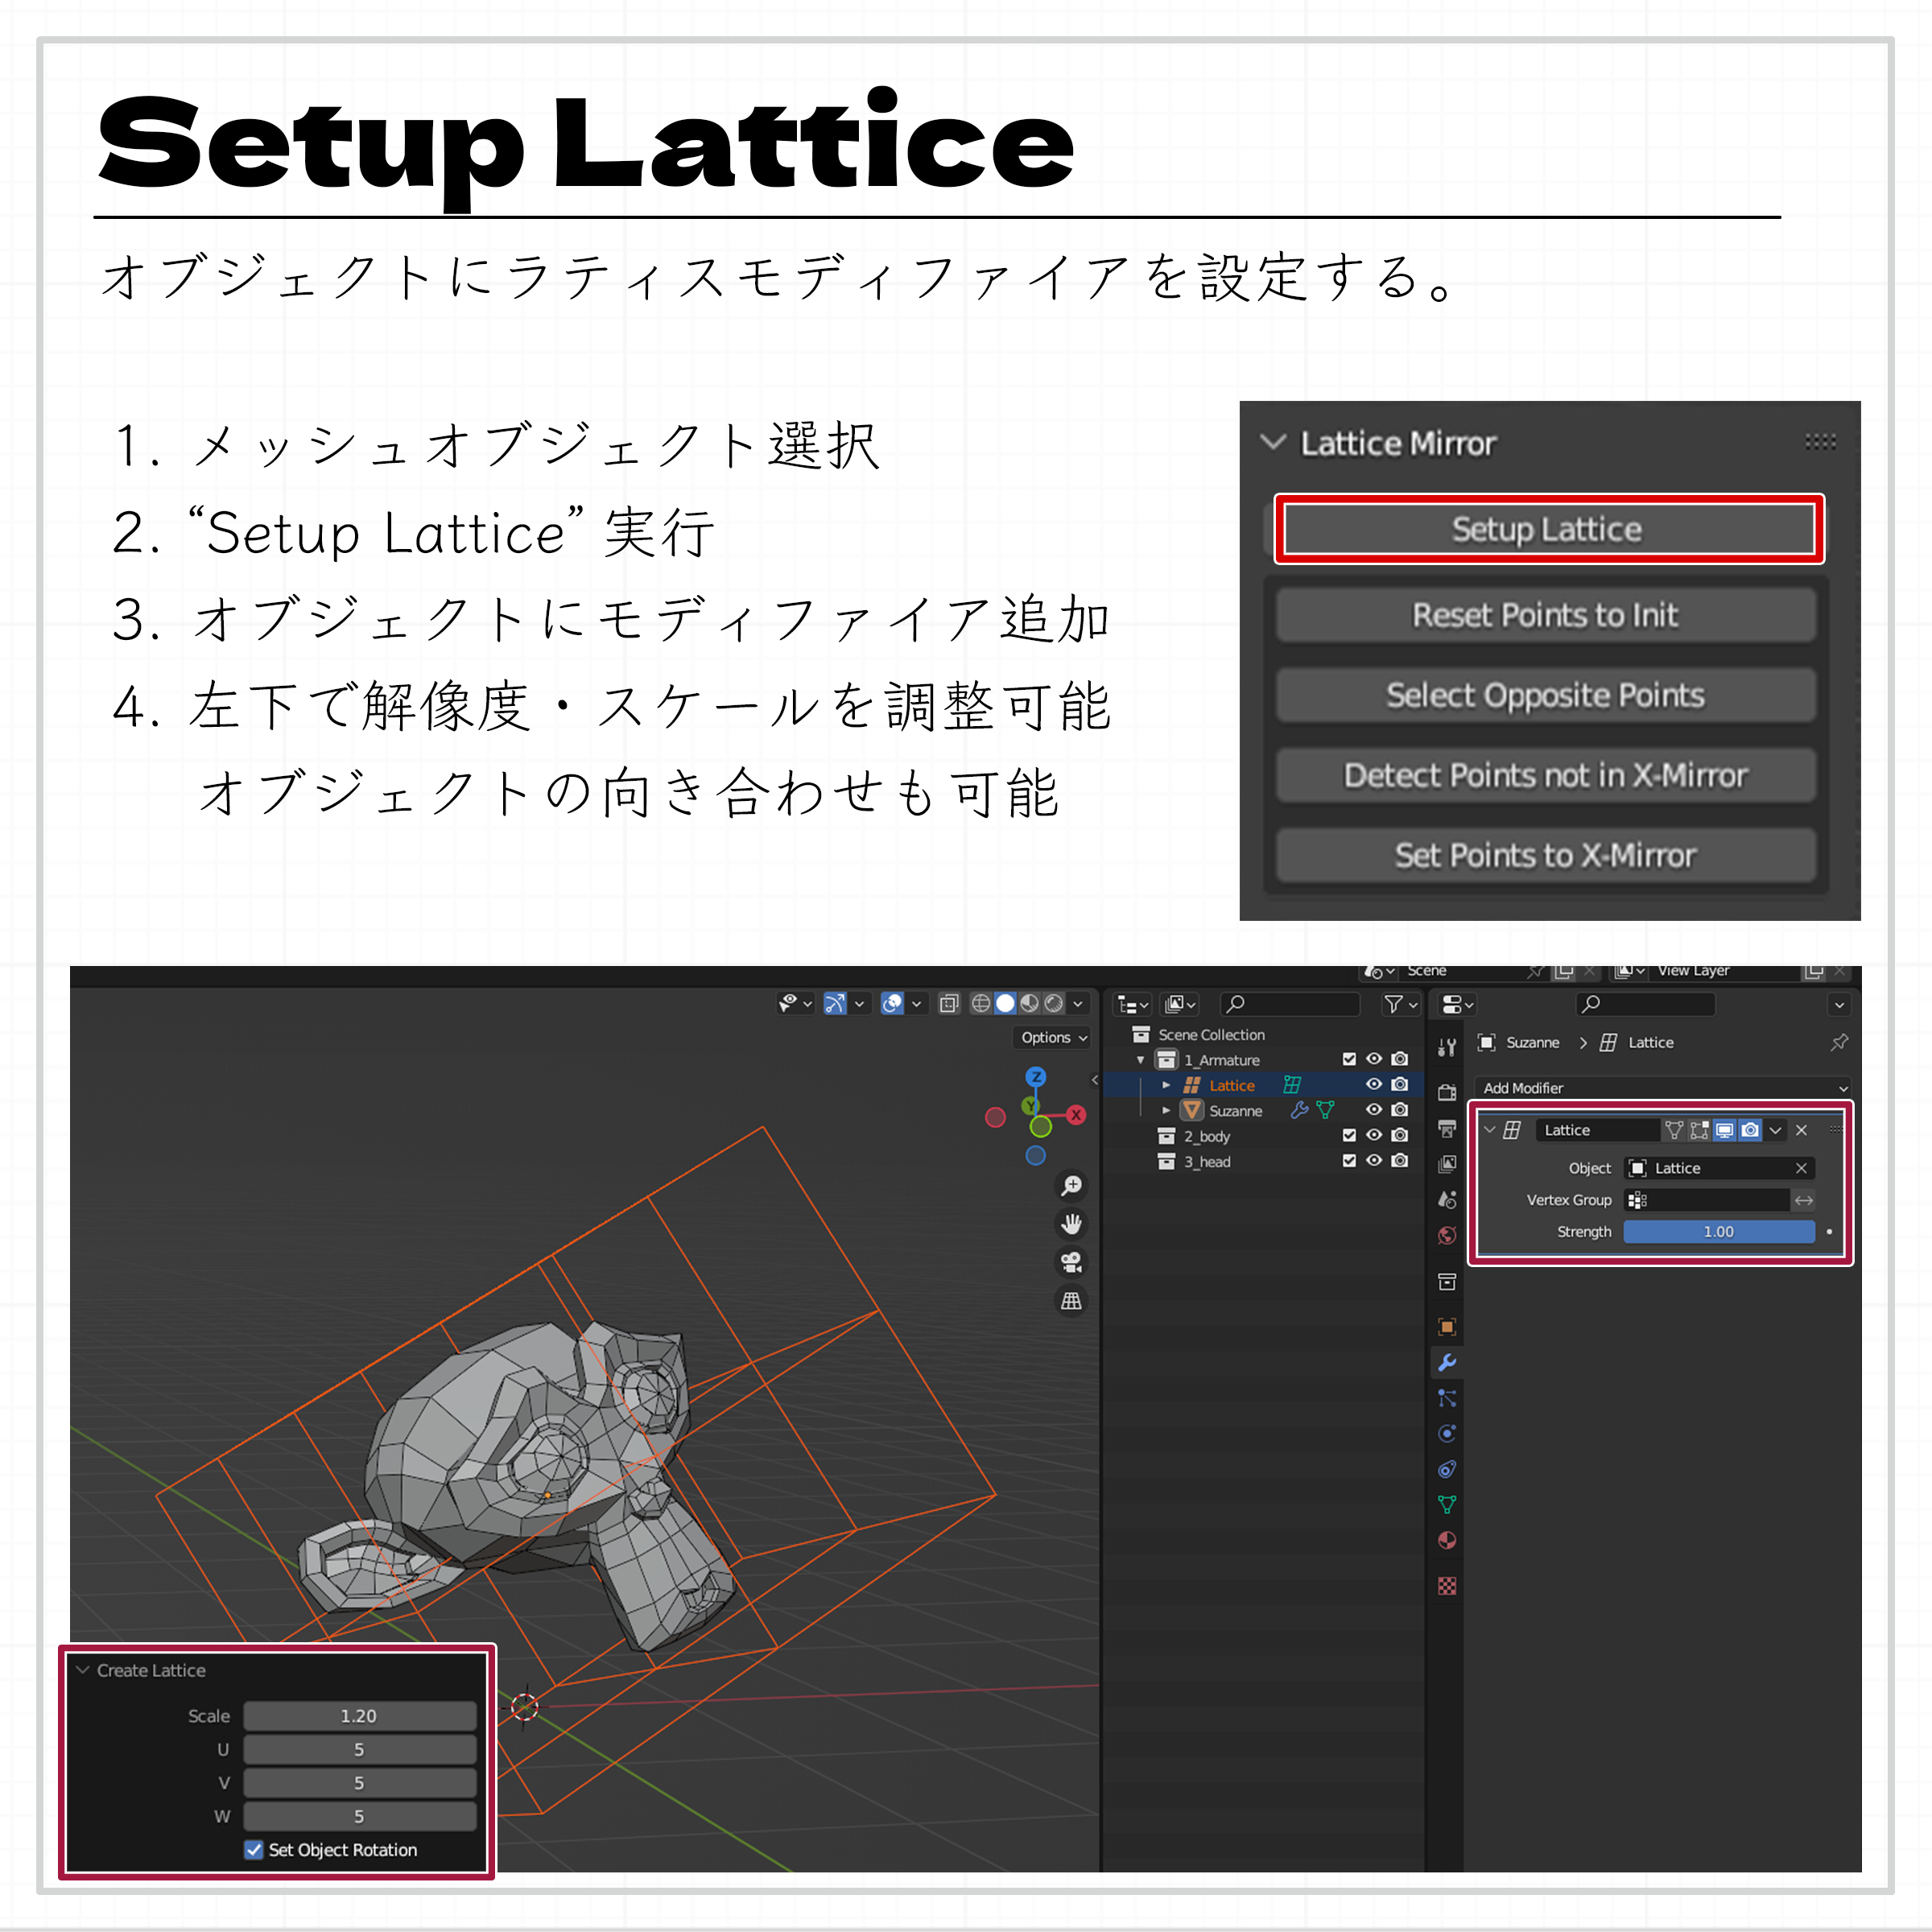Edit the Scale value in Create Lattice
This screenshot has width=1932, height=1932.
360,1716
